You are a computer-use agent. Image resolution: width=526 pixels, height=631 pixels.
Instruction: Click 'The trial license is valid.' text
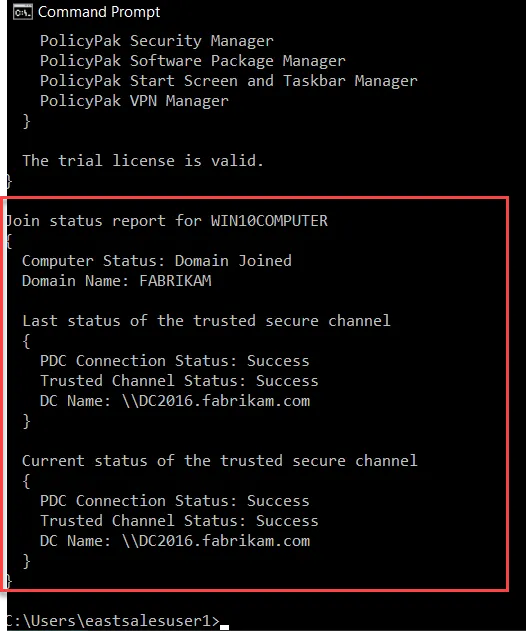[x=143, y=161]
